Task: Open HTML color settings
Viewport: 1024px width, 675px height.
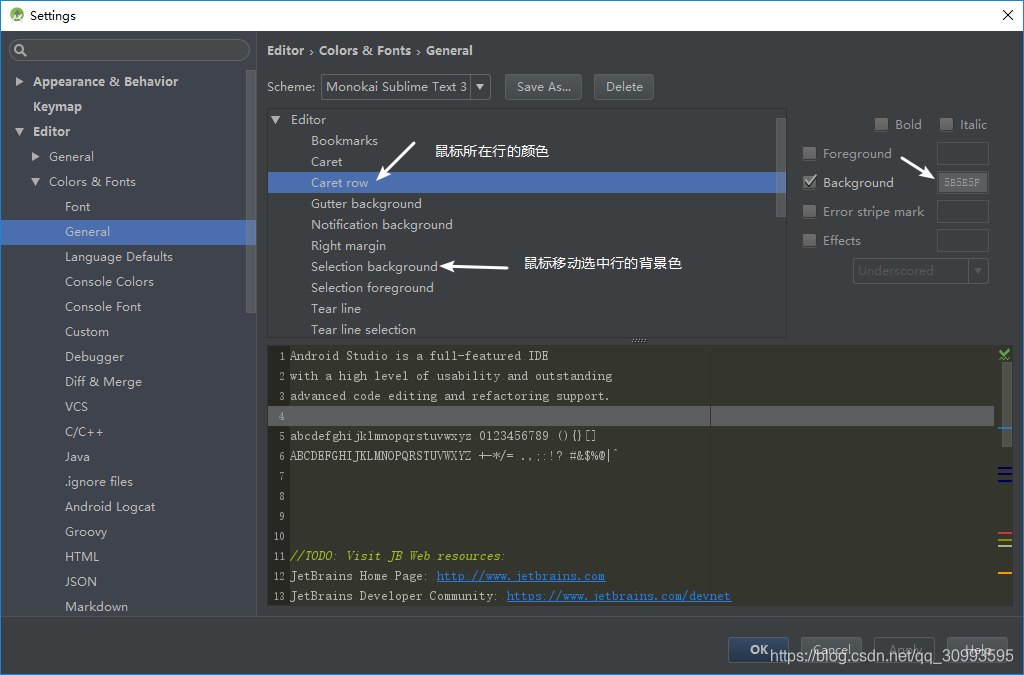Action: (x=82, y=557)
